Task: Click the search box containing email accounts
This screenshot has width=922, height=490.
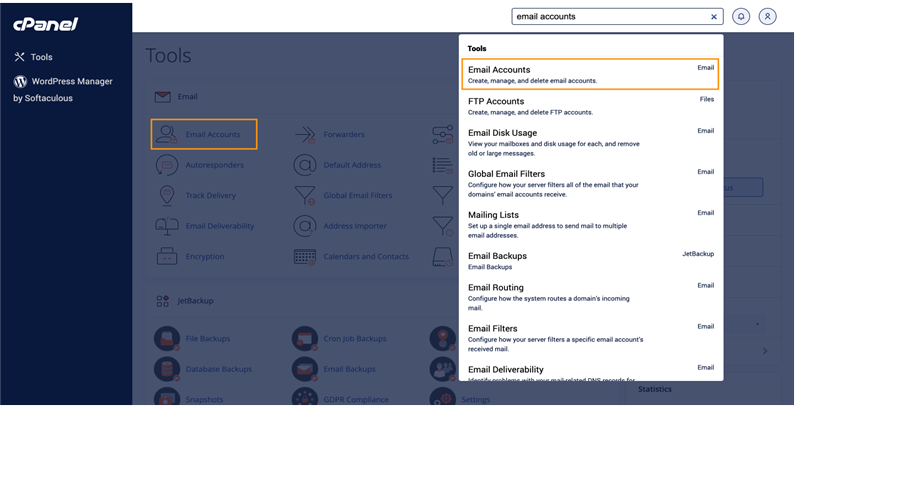Action: point(610,17)
